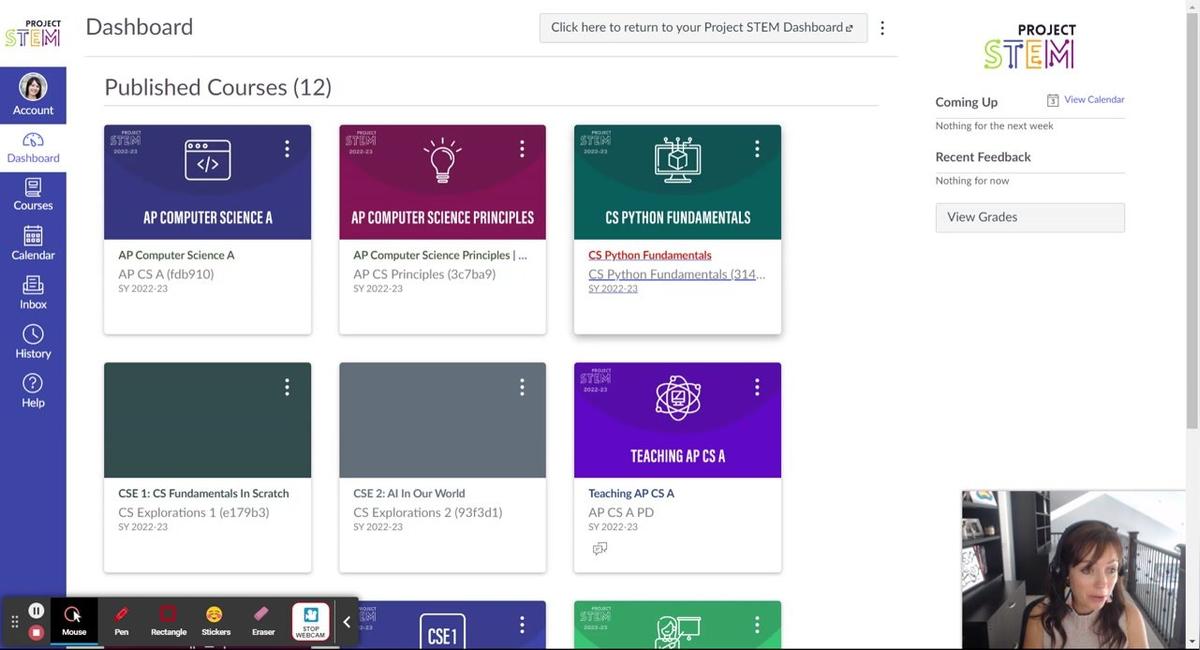Open the Inbox from the sidebar

pos(33,292)
